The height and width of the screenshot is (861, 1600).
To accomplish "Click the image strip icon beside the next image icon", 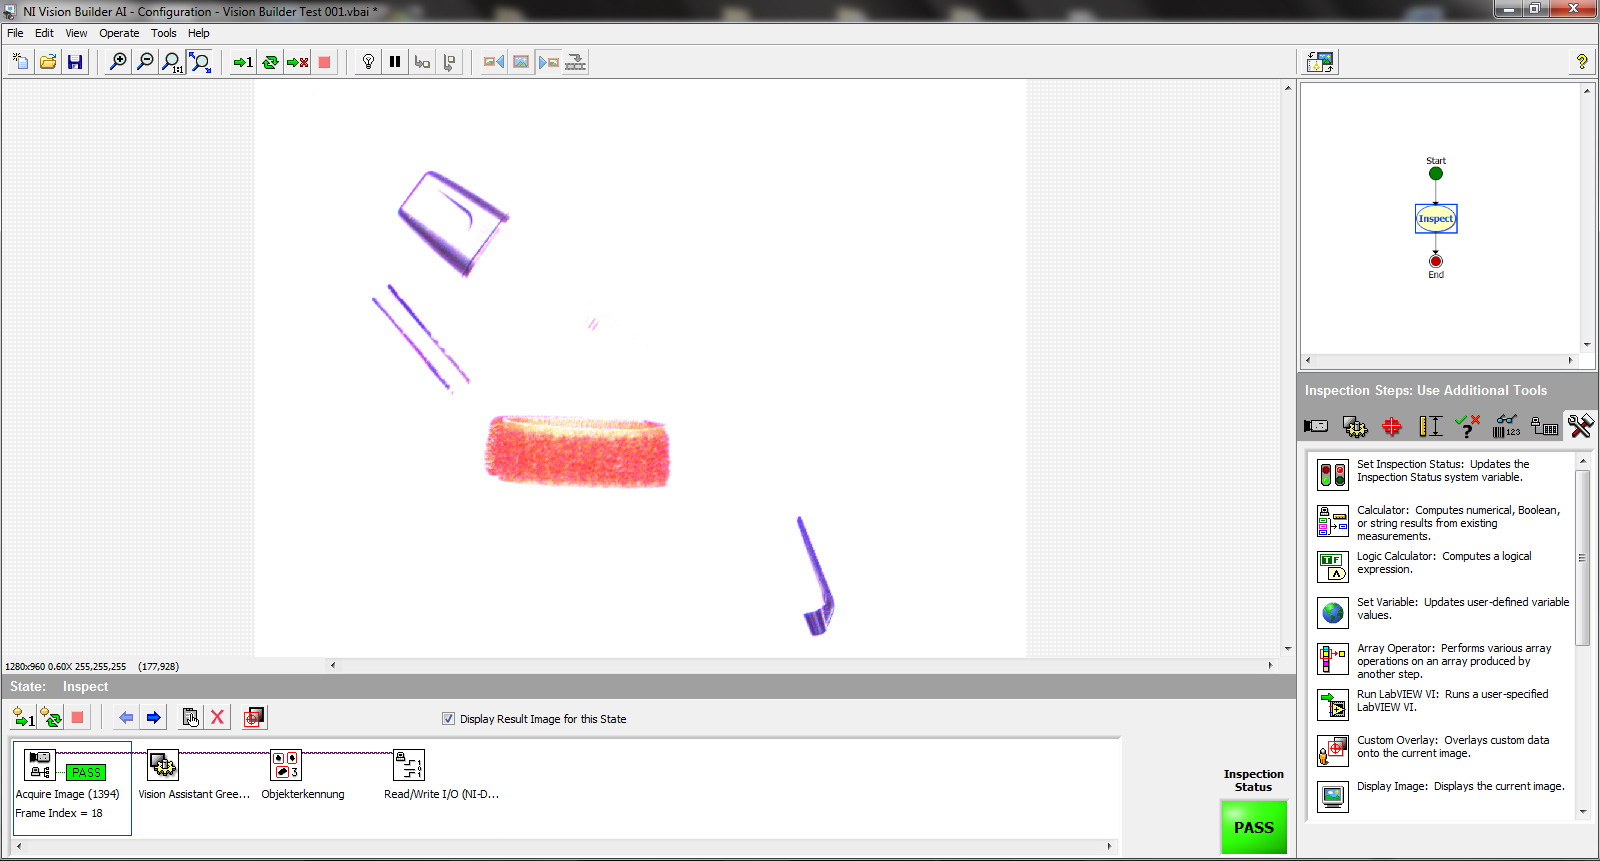I will click(575, 62).
